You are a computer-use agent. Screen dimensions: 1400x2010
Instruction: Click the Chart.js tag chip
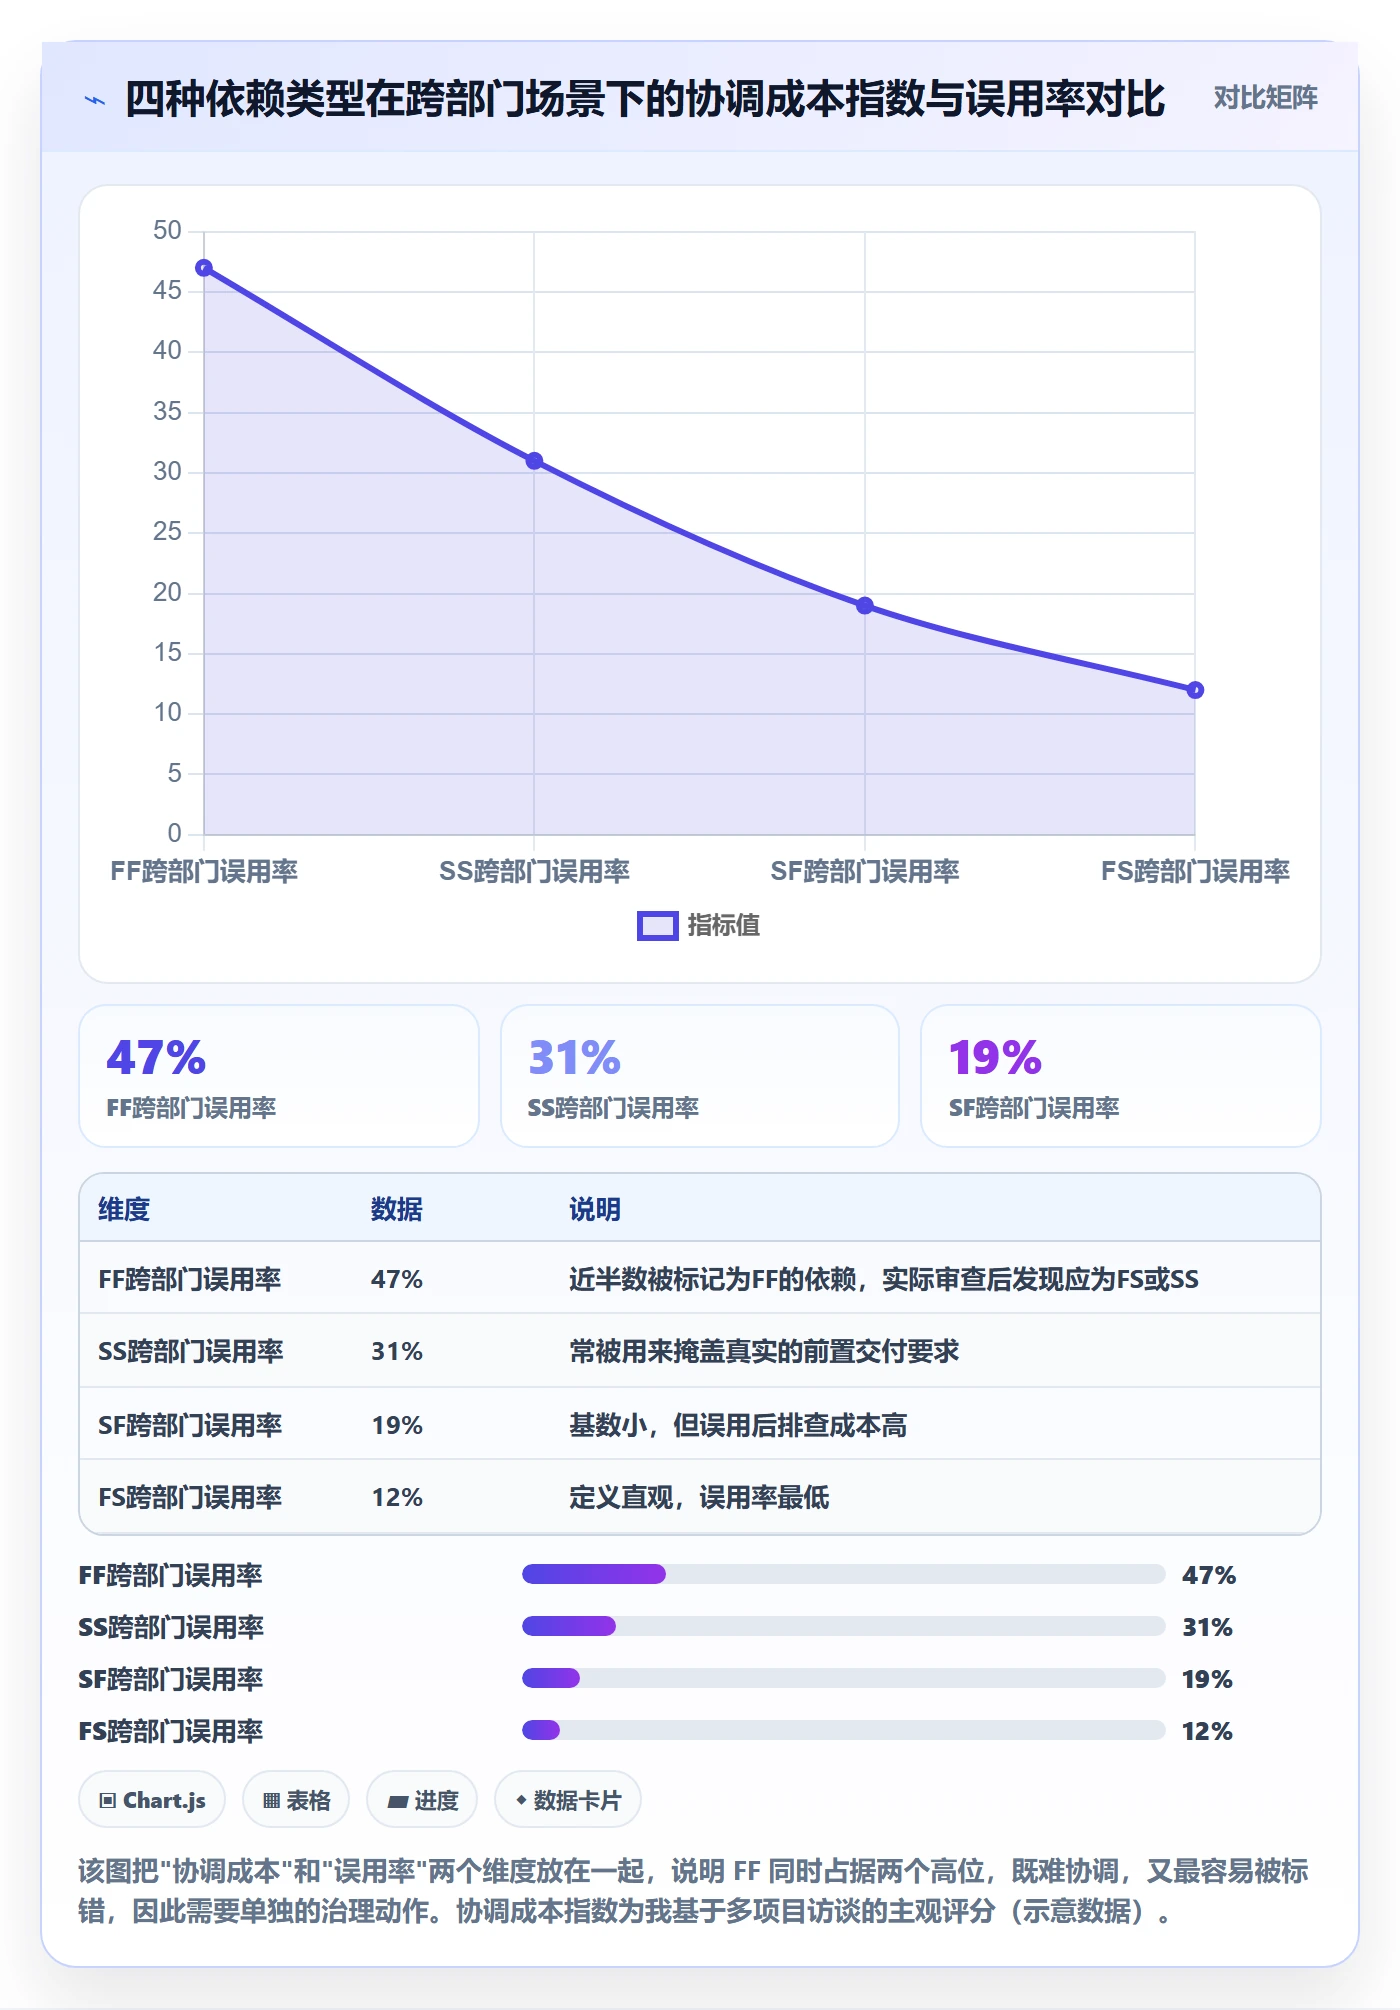(x=152, y=1800)
